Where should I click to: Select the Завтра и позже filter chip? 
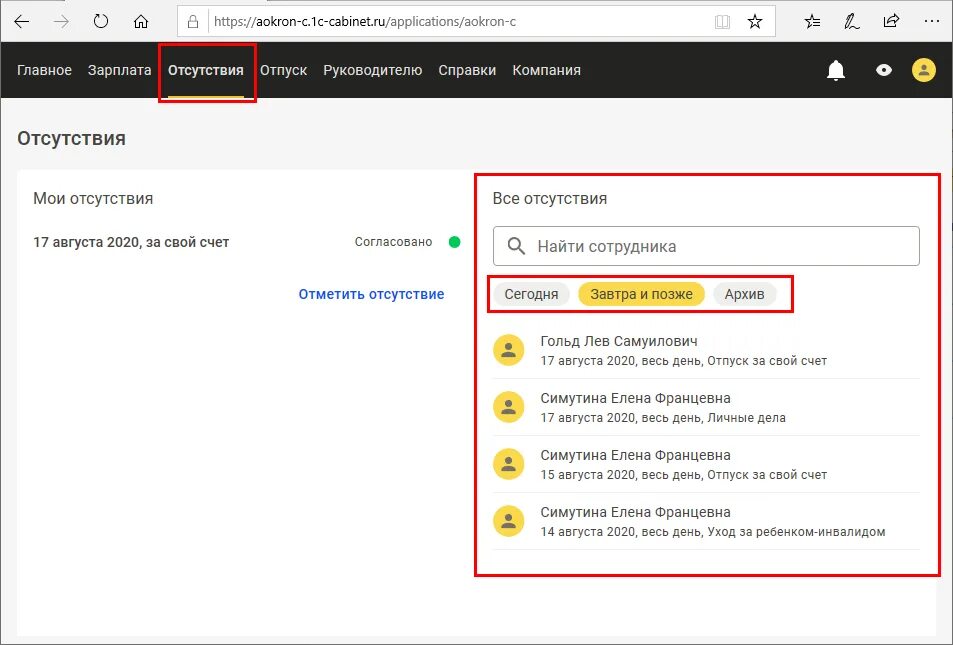click(641, 294)
